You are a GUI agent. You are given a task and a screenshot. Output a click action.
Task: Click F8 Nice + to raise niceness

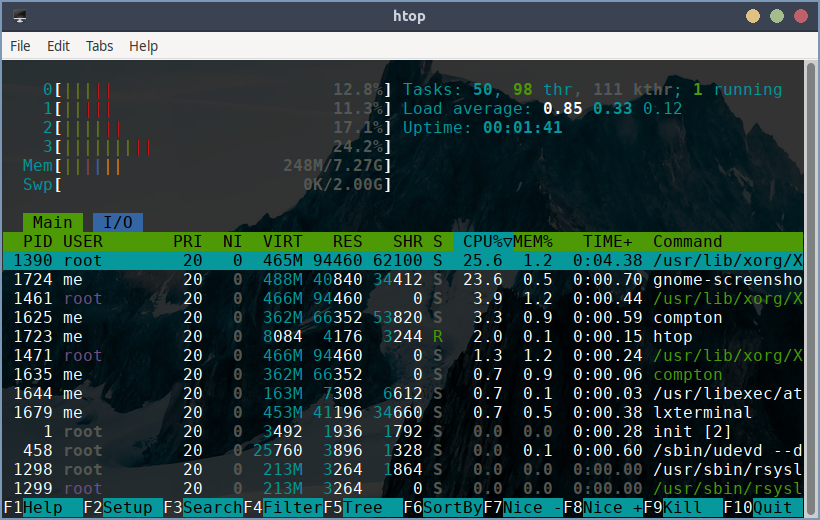click(x=603, y=507)
